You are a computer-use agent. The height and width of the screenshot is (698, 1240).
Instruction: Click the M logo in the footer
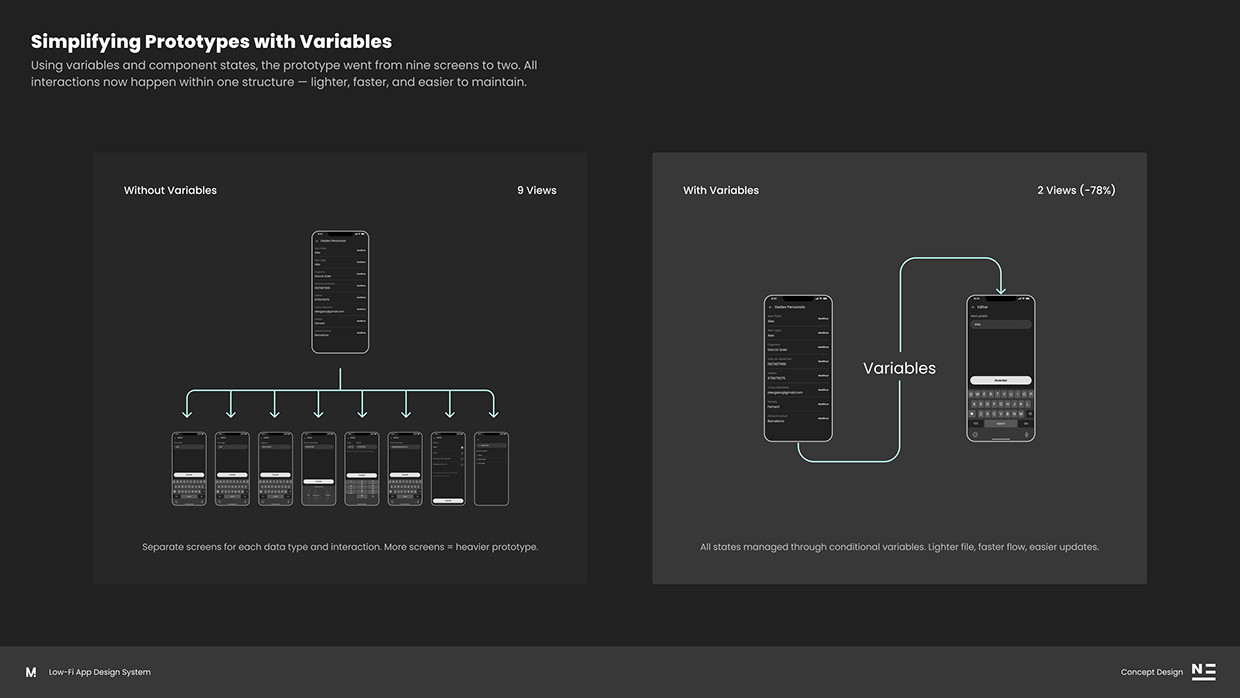31,672
